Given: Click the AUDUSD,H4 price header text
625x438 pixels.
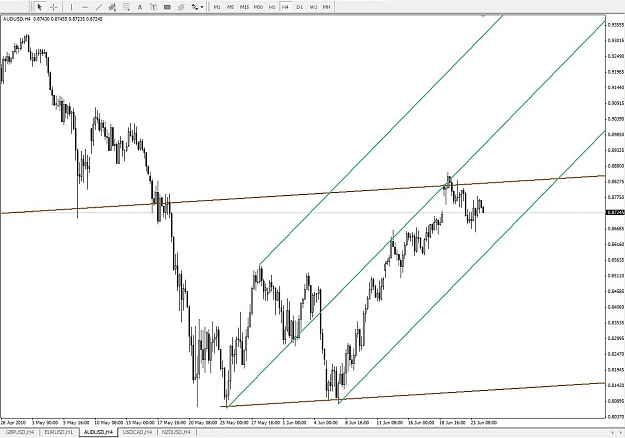Looking at the screenshot, I should tap(52, 19).
